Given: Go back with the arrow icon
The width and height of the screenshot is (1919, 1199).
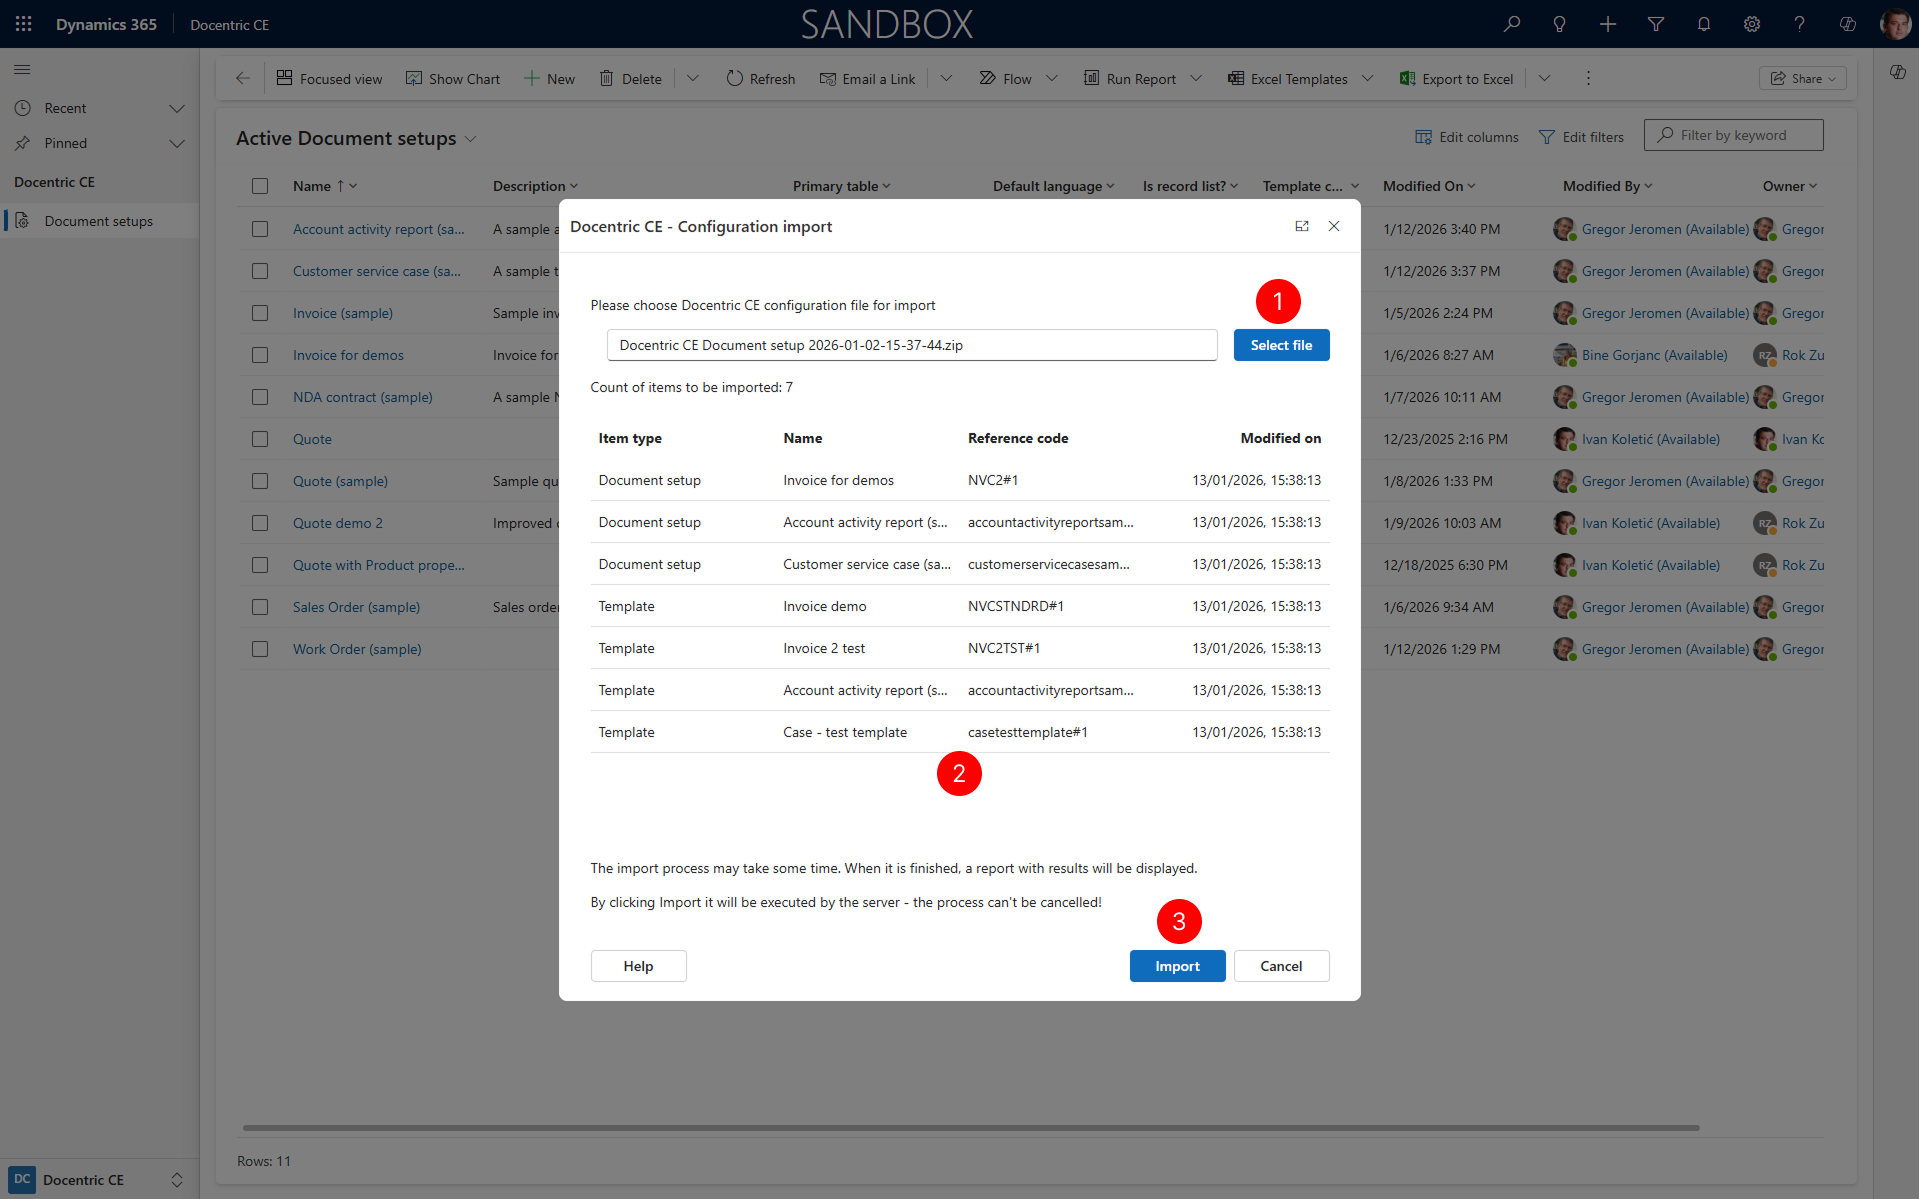Looking at the screenshot, I should tap(243, 78).
